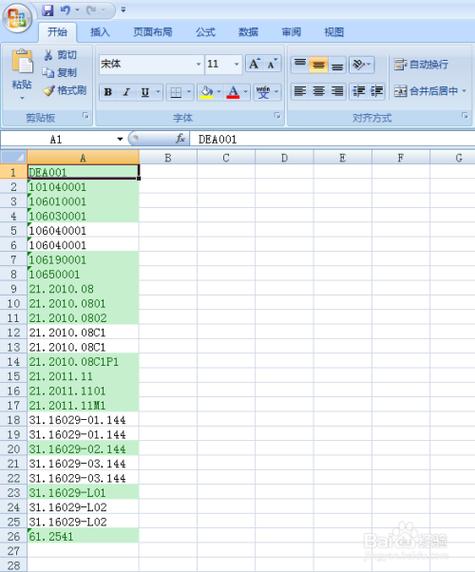Decrease cell indent
The width and height of the screenshot is (475, 572).
(x=358, y=91)
